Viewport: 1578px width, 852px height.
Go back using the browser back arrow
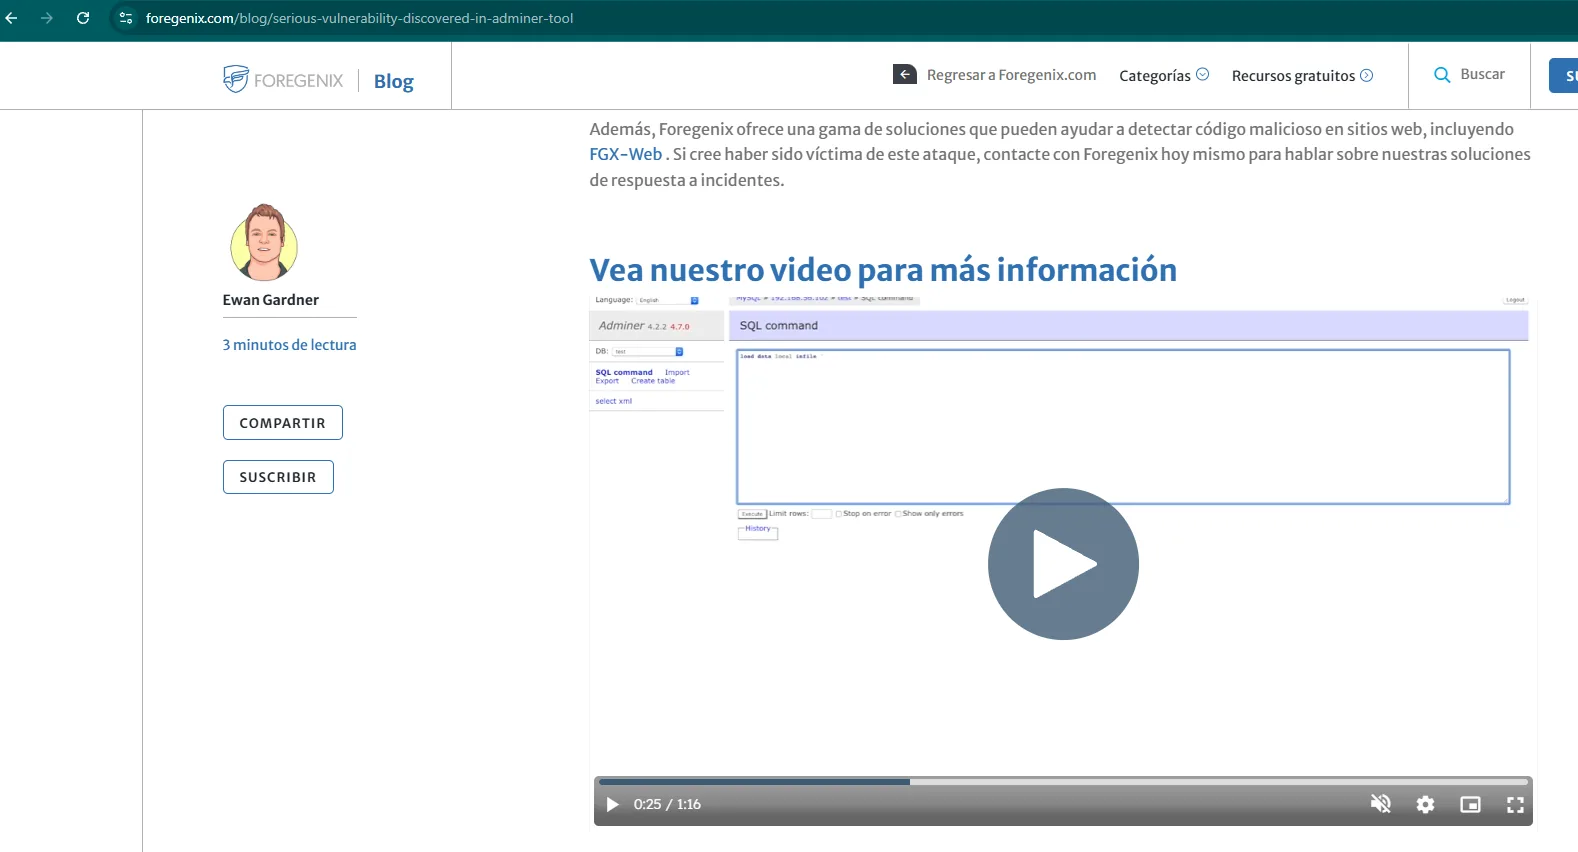12,18
